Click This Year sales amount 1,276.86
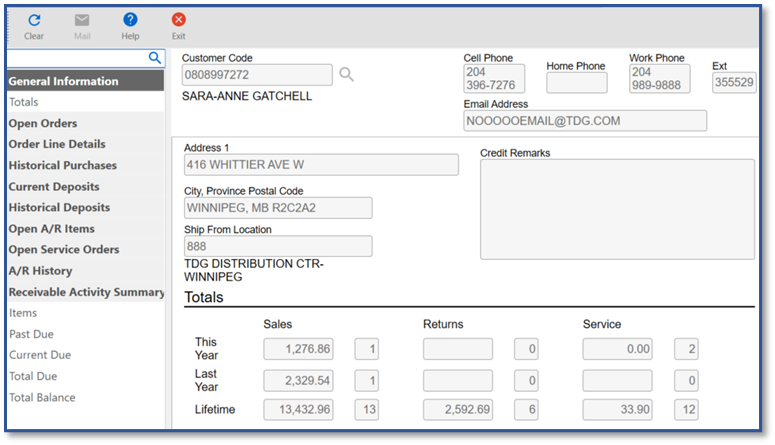Viewport: 775px width, 445px height. tap(298, 349)
